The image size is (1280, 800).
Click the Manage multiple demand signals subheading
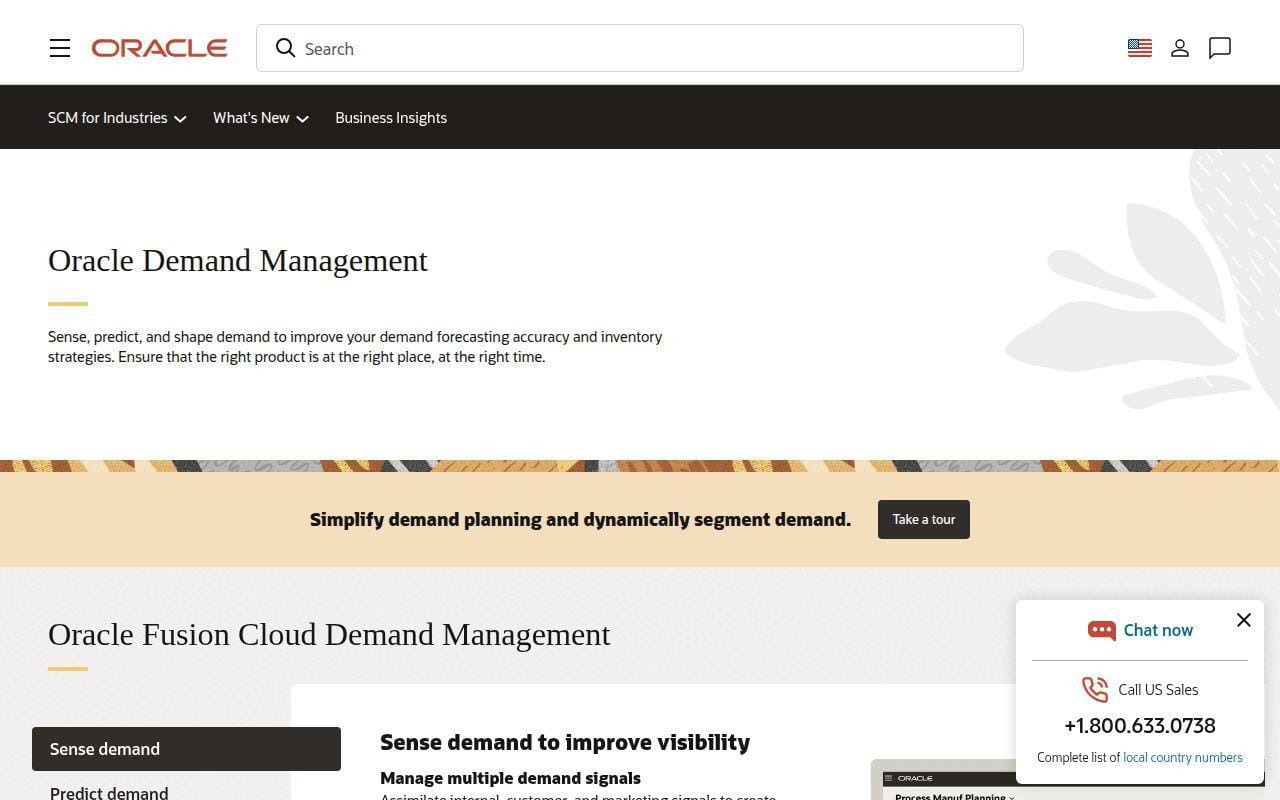[x=510, y=778]
